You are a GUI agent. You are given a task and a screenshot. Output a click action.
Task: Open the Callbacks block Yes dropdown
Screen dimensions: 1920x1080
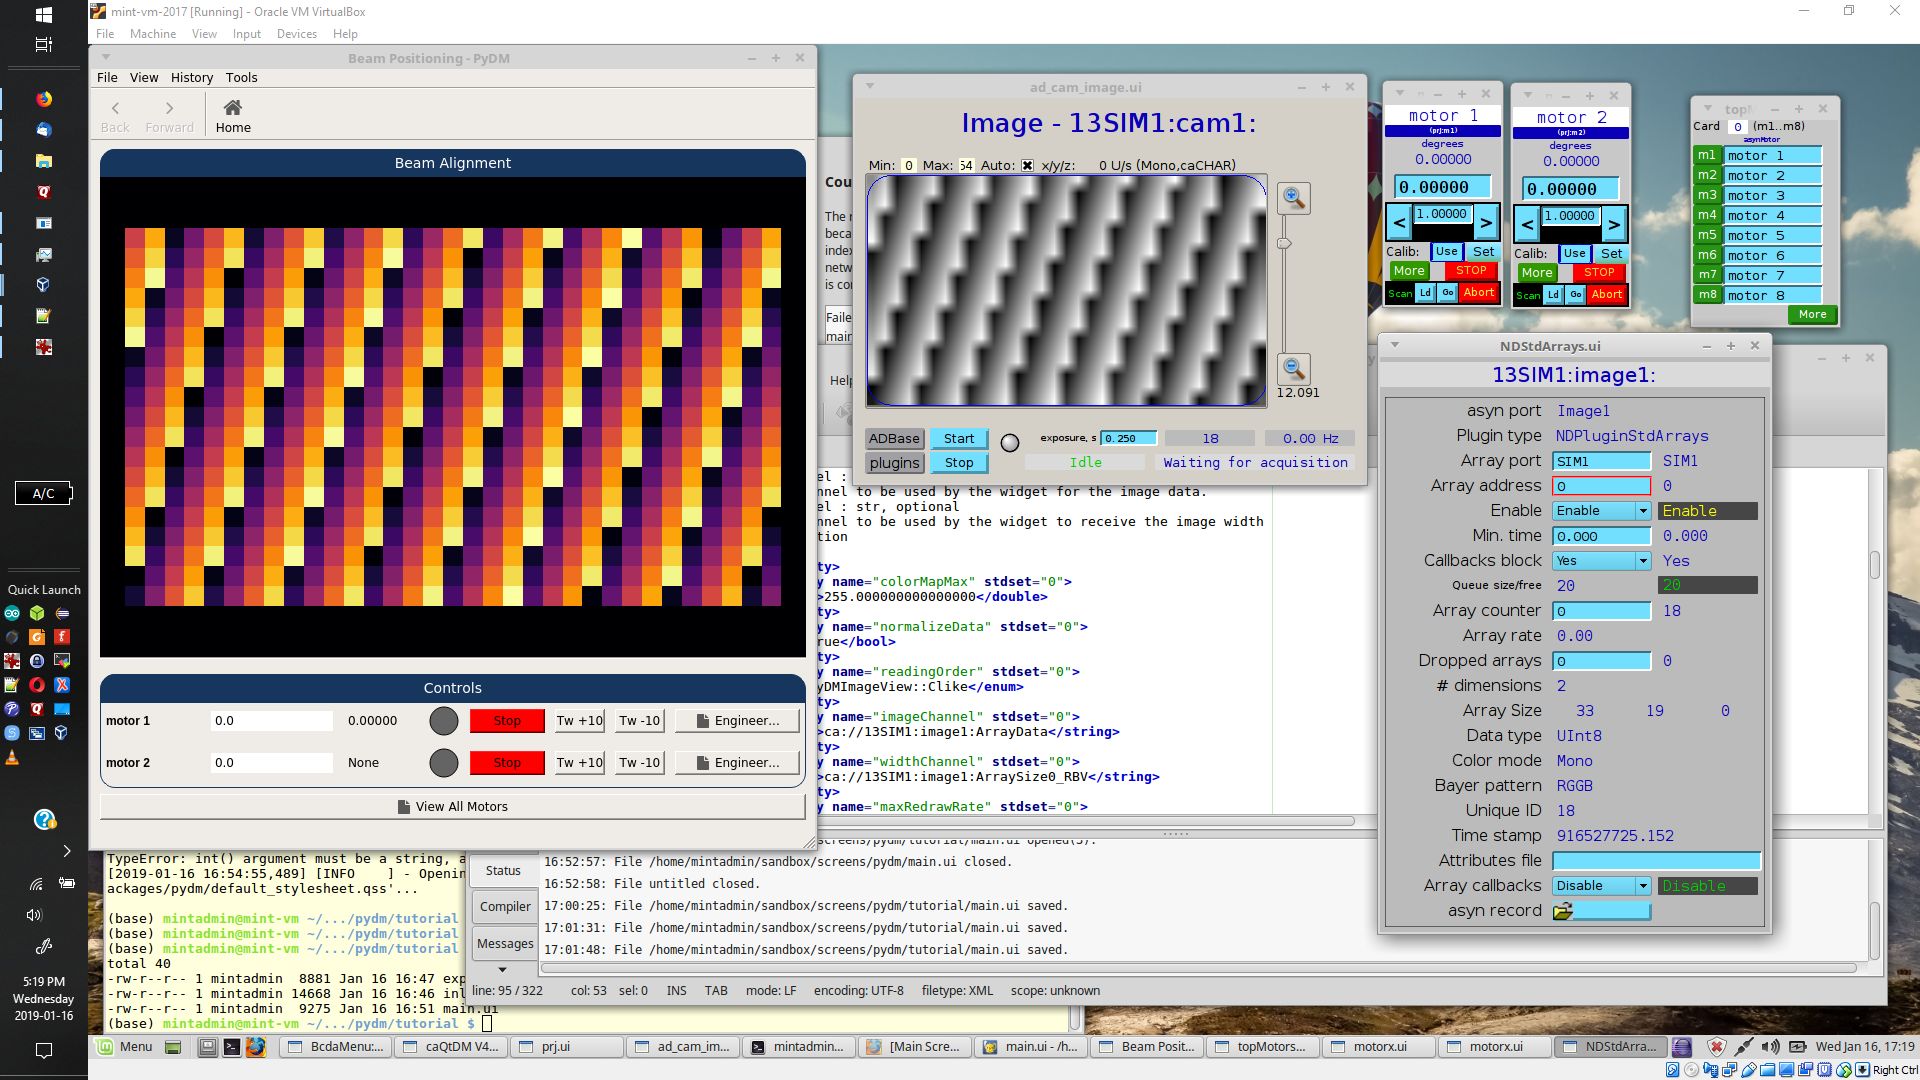[x=1643, y=561]
